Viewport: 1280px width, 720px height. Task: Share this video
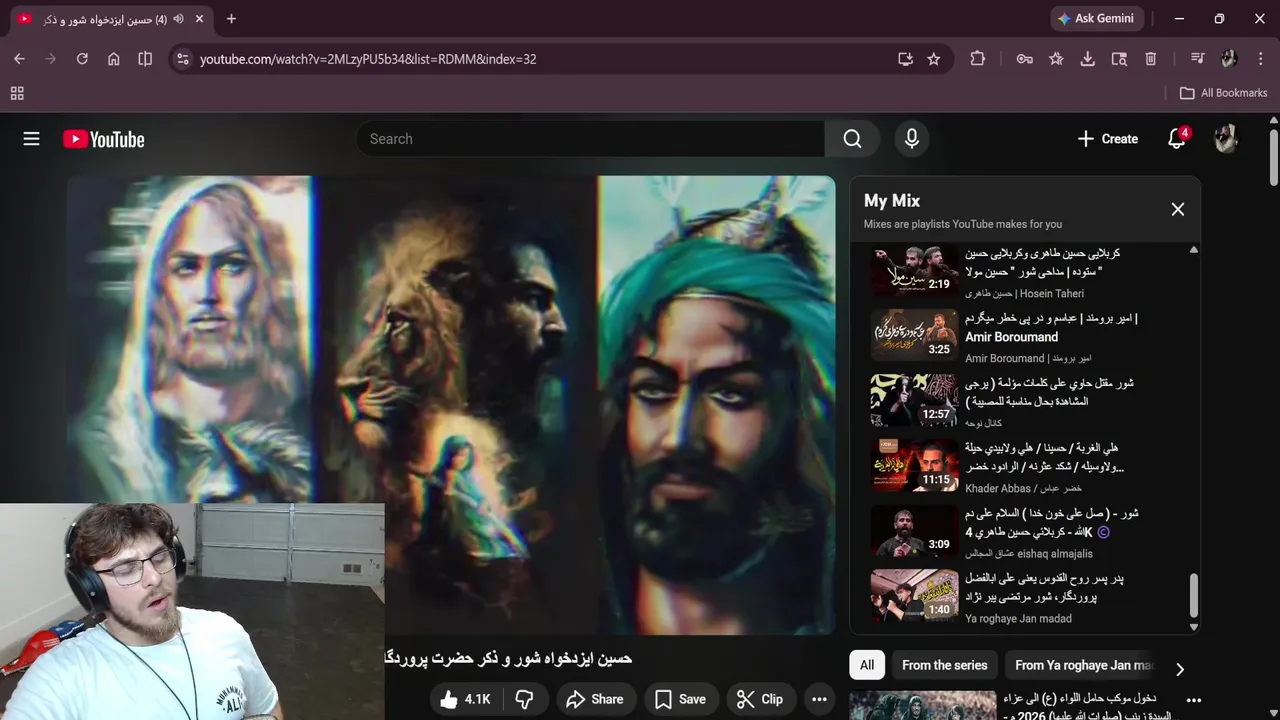click(x=594, y=699)
